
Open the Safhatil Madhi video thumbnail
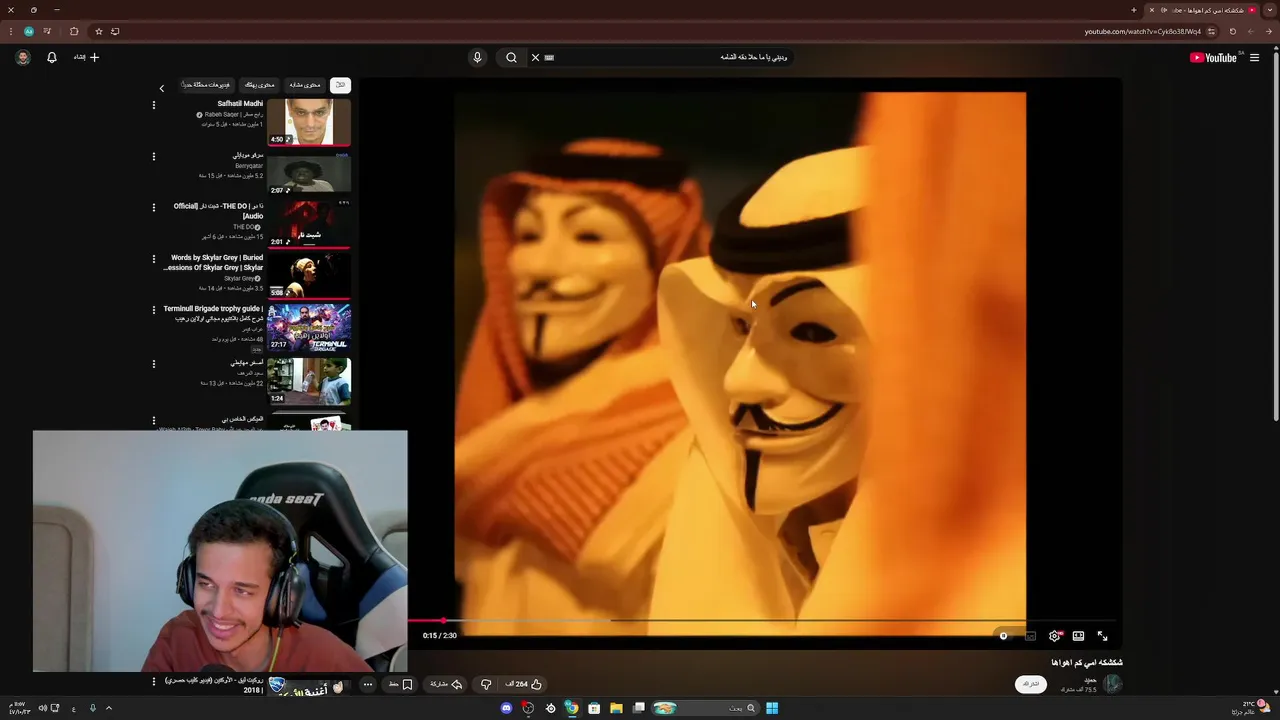pyautogui.click(x=309, y=122)
